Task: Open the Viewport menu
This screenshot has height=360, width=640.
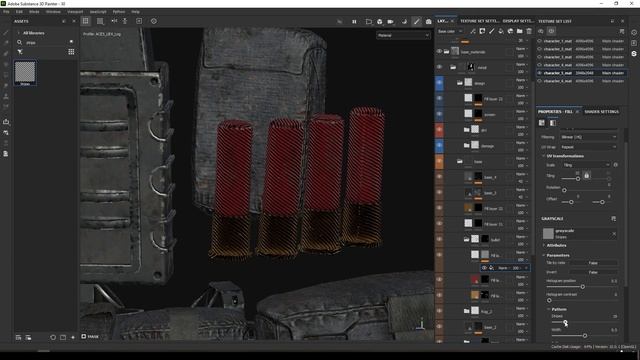Action: point(75,12)
